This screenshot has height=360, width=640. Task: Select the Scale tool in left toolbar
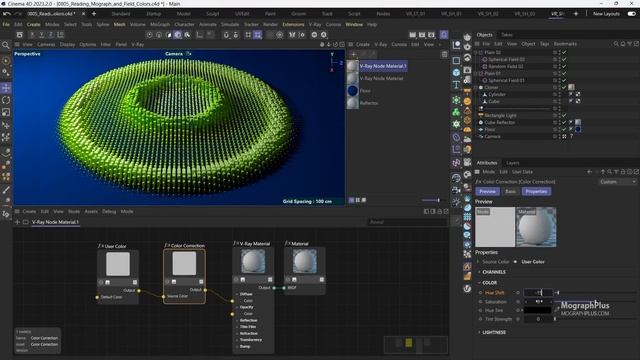[x=6, y=112]
